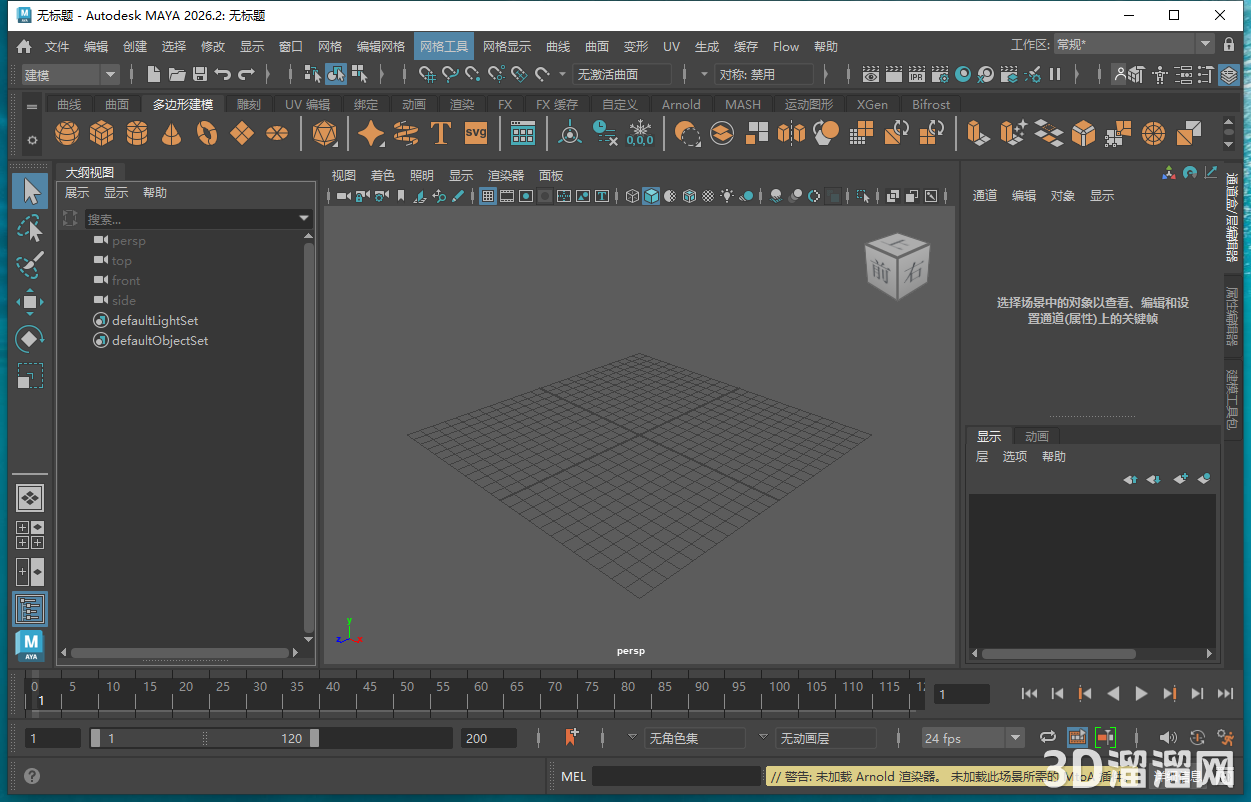Viewport: 1251px width, 802px height.
Task: Create a polygon cube from the shelf
Action: pyautogui.click(x=101, y=133)
